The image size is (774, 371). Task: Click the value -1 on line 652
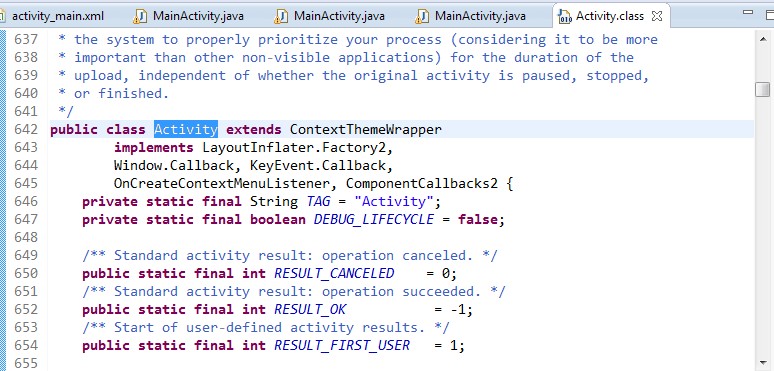click(x=458, y=310)
